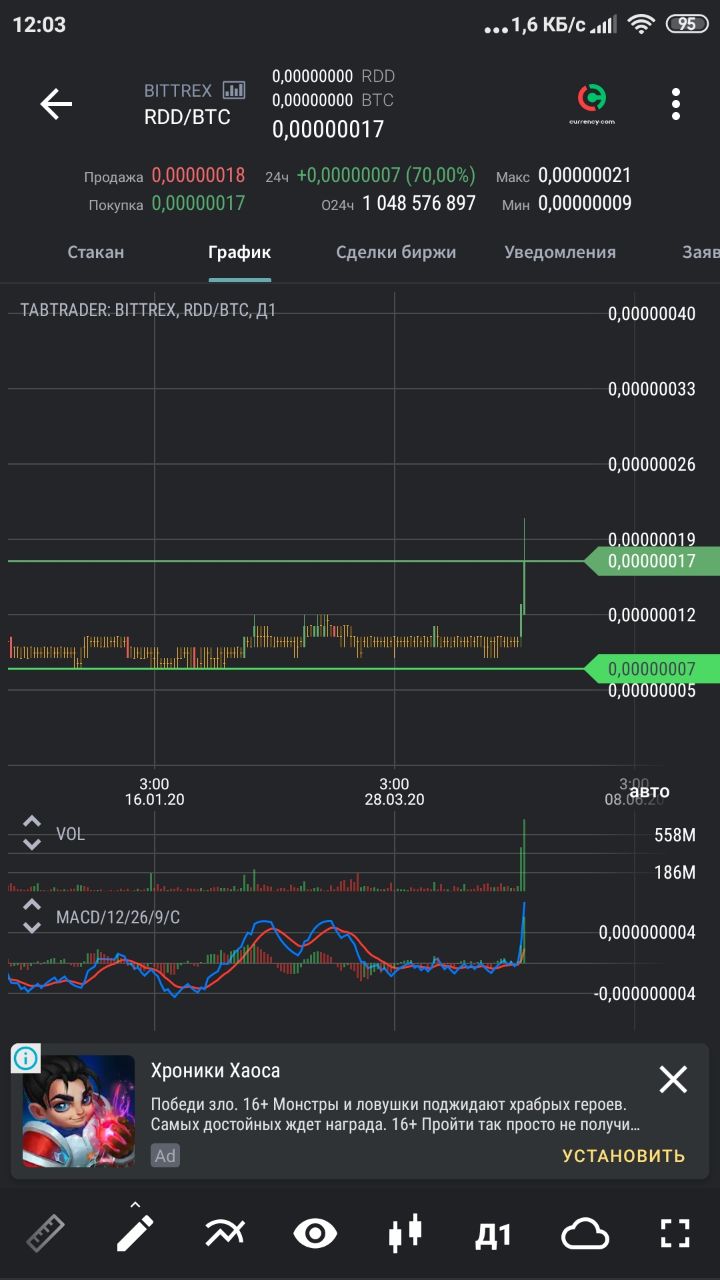Tap the 24h volume 1 048 576 897
720x1280 pixels.
point(419,203)
